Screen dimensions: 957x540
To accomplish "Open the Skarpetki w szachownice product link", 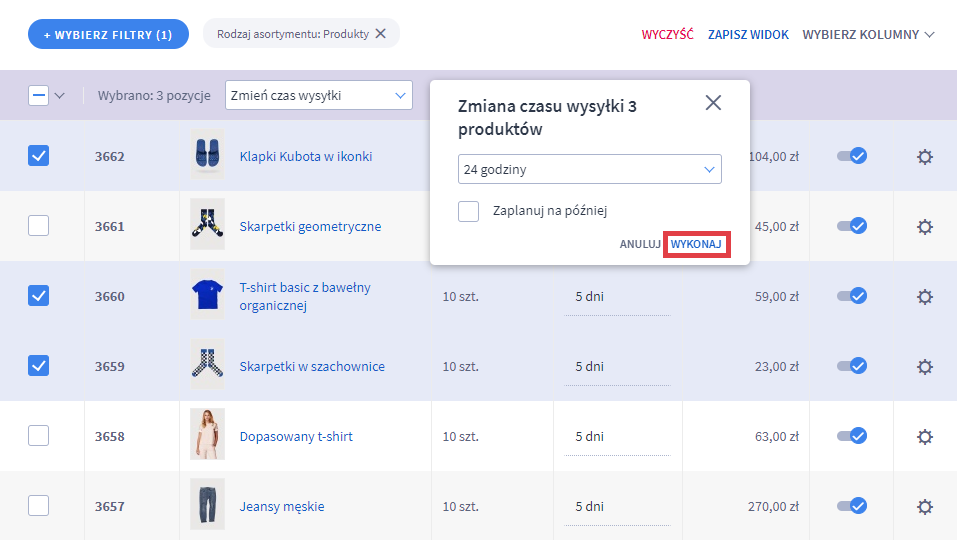I will click(x=312, y=366).
